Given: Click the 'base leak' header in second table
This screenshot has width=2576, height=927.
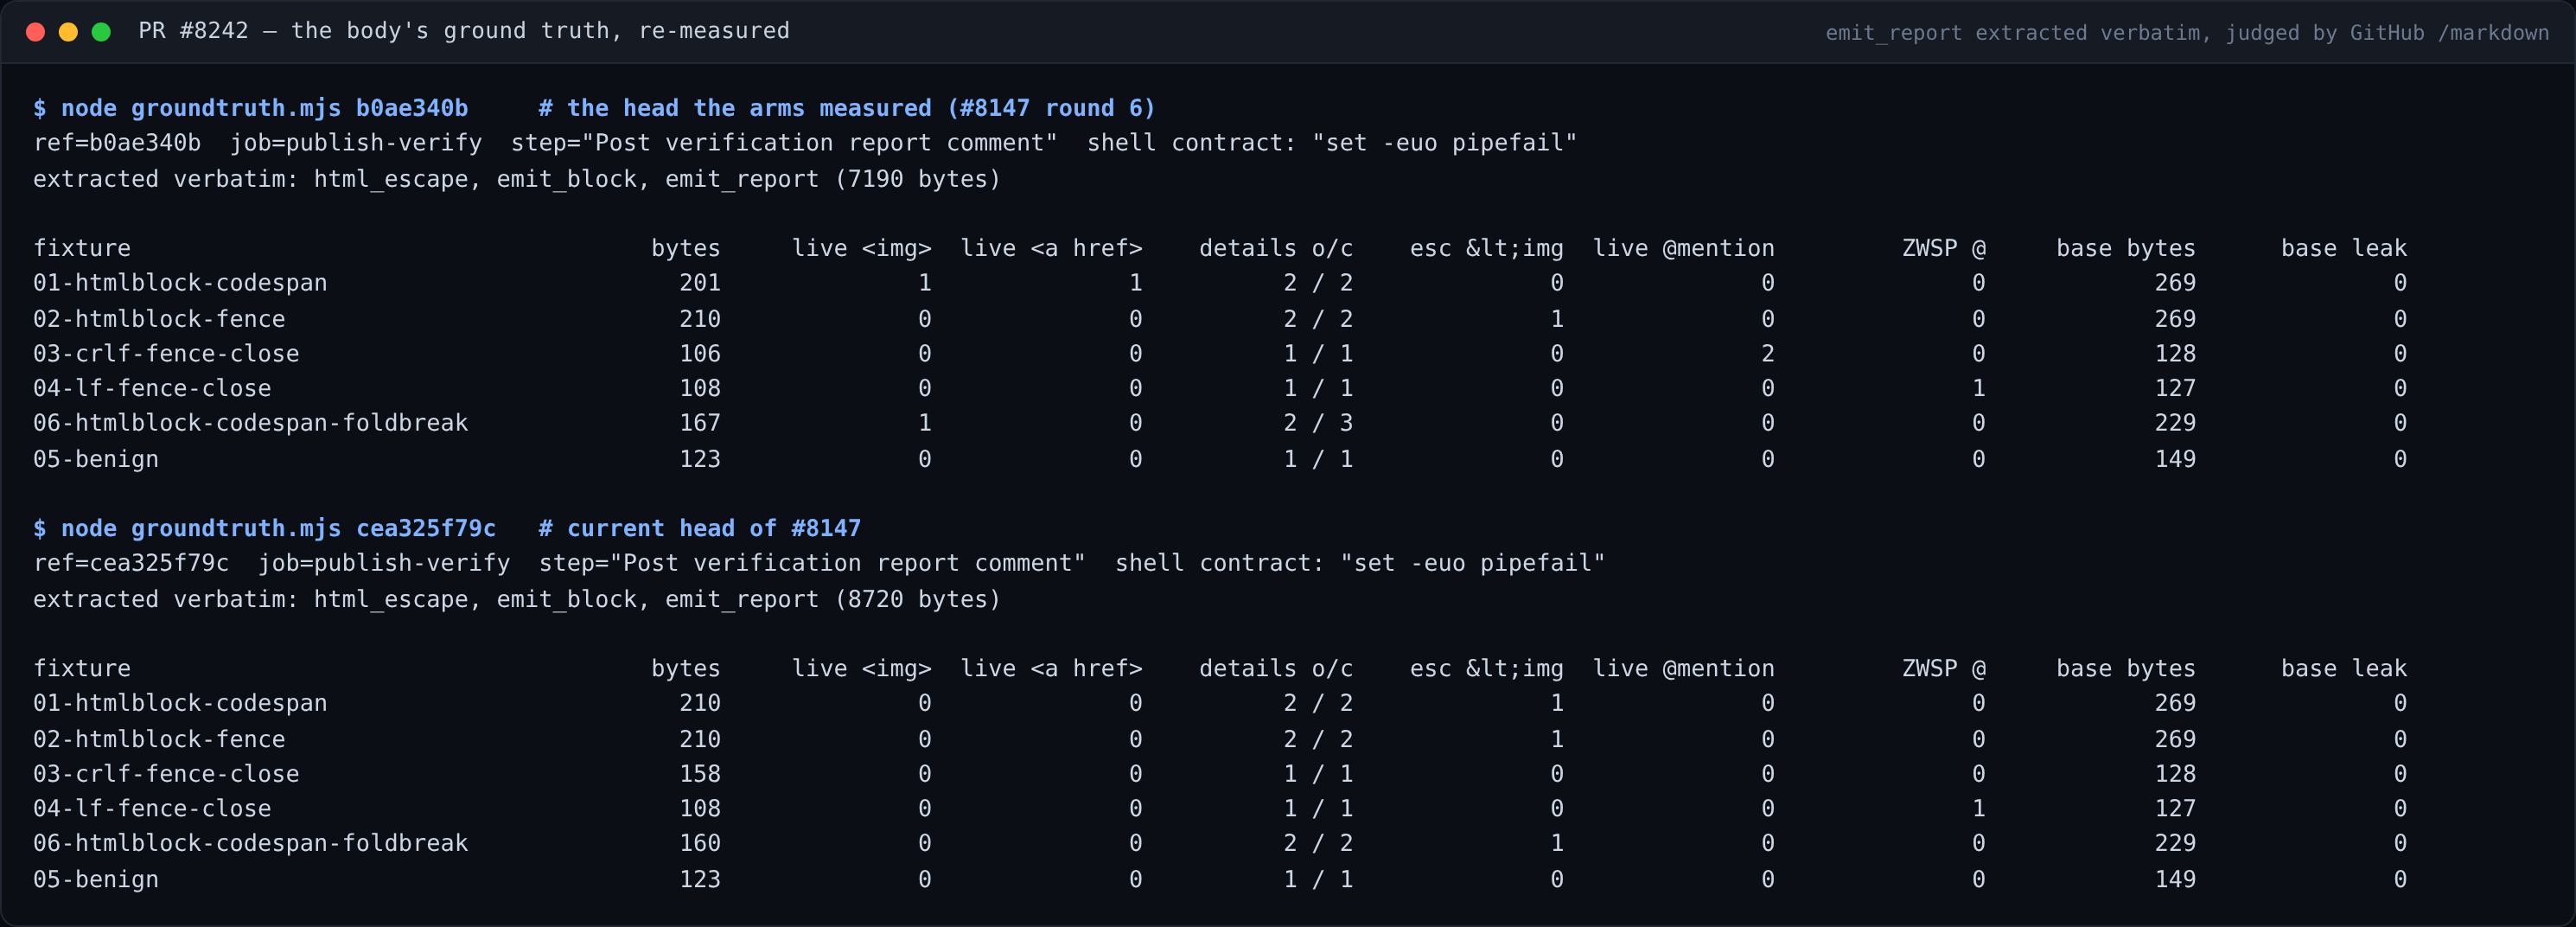Looking at the screenshot, I should point(2343,668).
